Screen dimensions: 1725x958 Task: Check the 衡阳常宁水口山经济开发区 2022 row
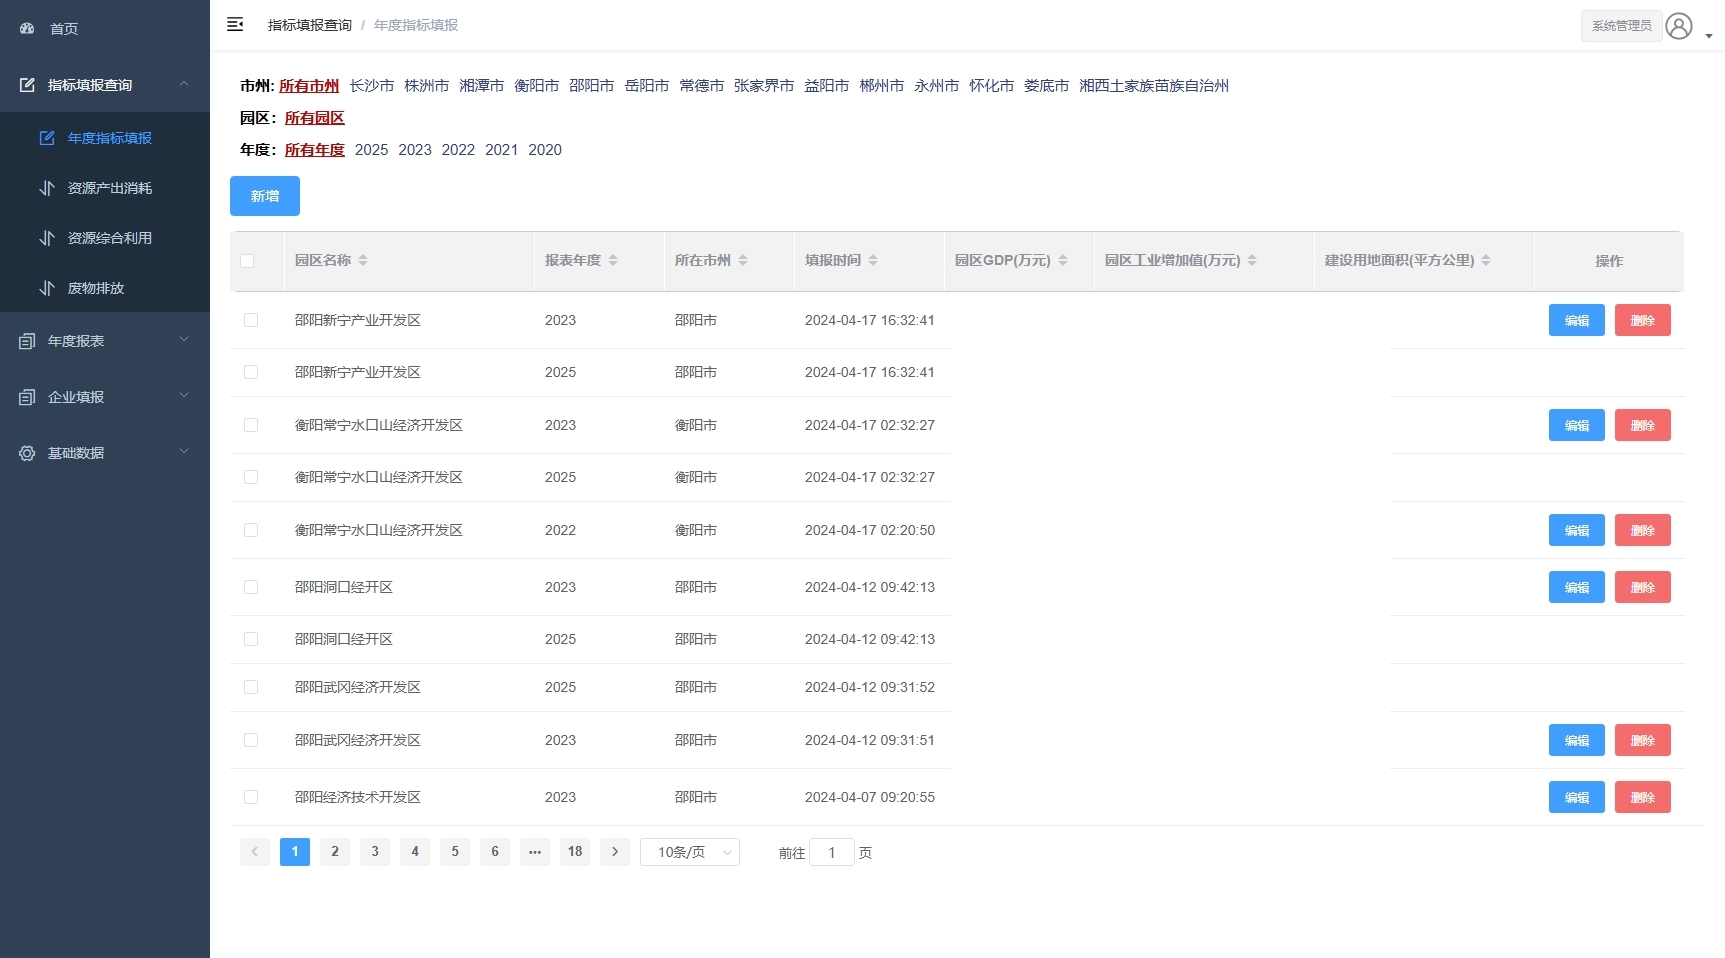coord(251,530)
